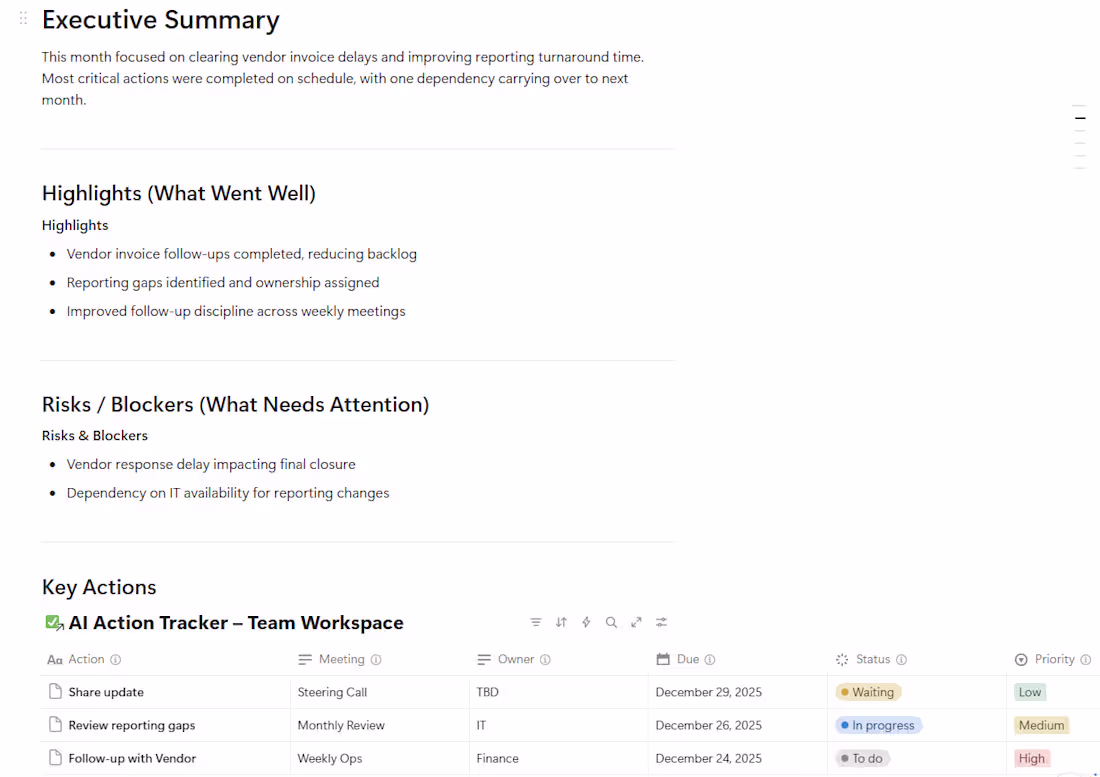The width and height of the screenshot is (1100, 777).
Task: Click the Waiting status tag
Action: [868, 691]
